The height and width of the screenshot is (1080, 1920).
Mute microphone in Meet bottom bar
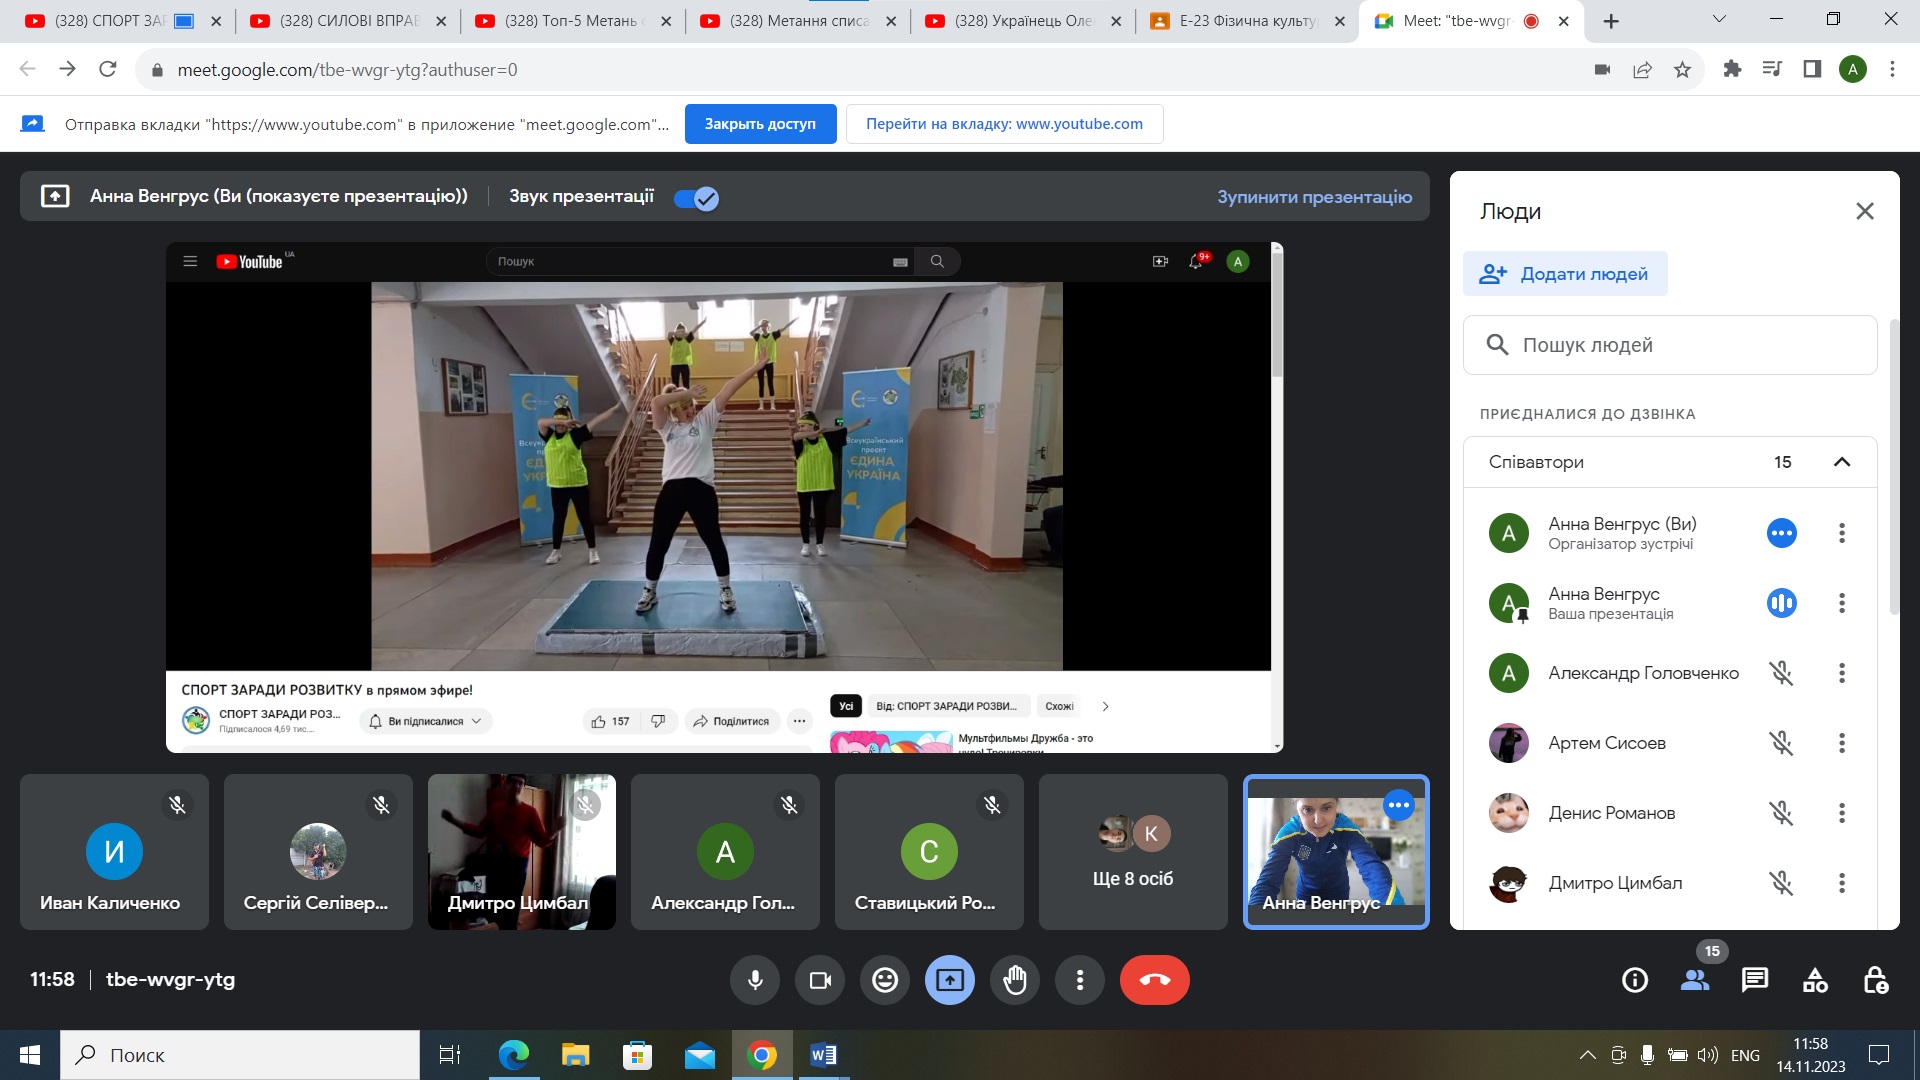pos(755,980)
